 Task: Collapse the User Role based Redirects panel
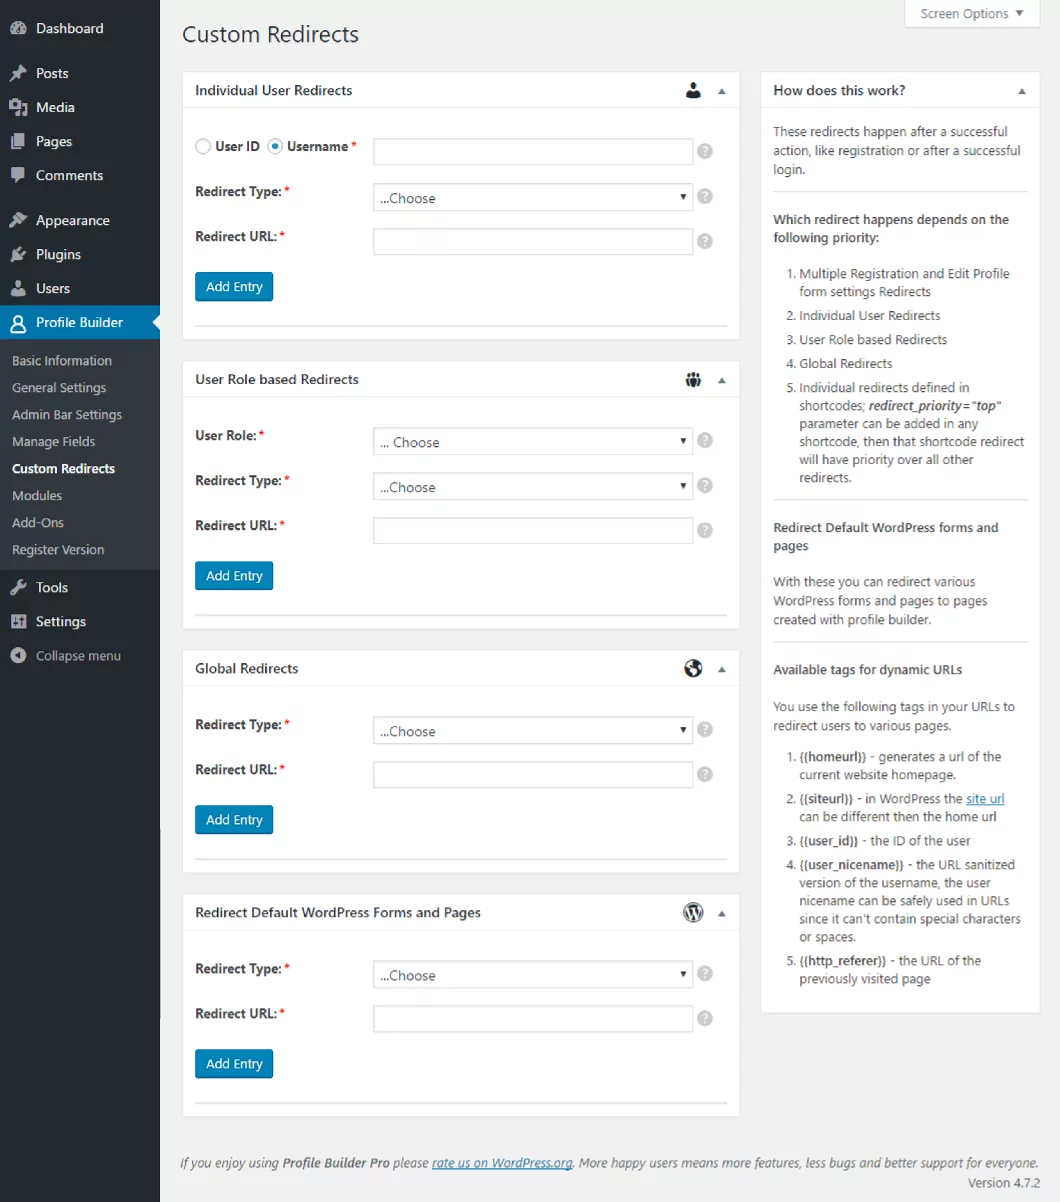click(x=722, y=380)
